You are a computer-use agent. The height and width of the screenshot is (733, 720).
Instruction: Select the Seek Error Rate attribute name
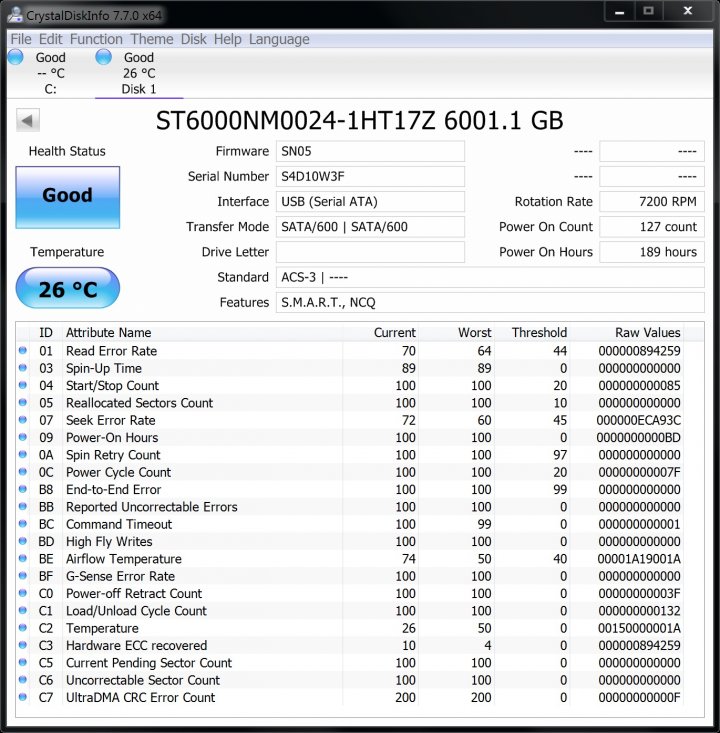click(x=110, y=420)
